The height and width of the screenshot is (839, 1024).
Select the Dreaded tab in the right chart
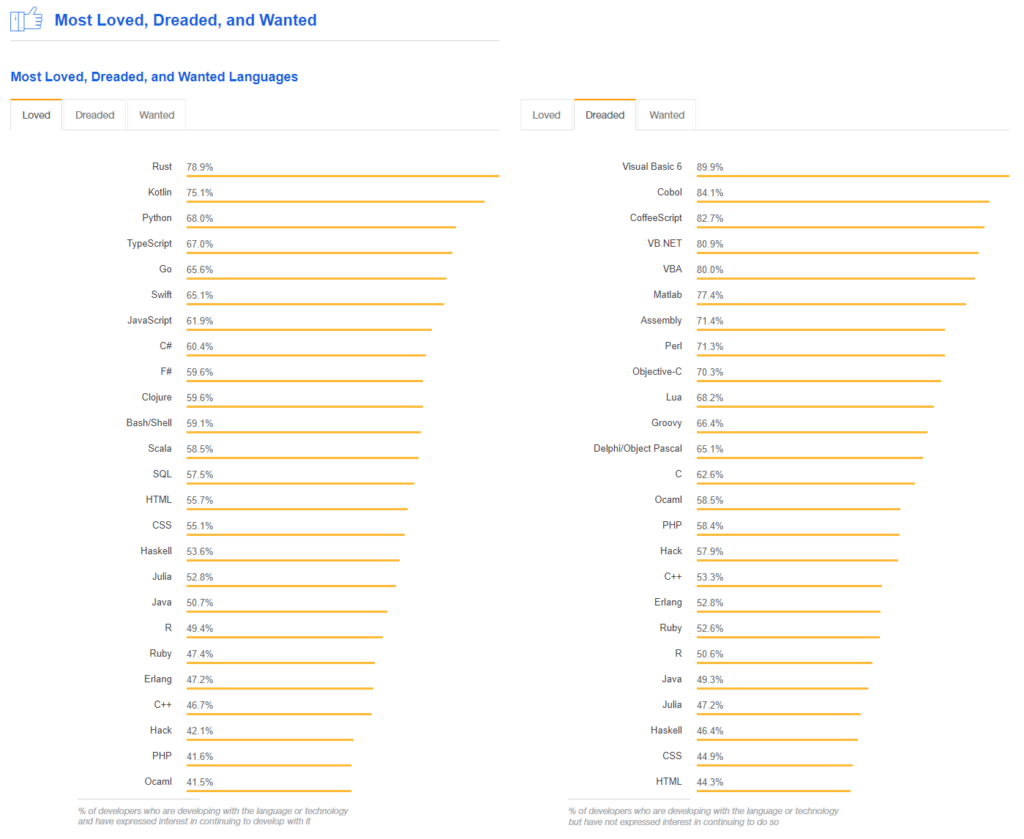(605, 115)
